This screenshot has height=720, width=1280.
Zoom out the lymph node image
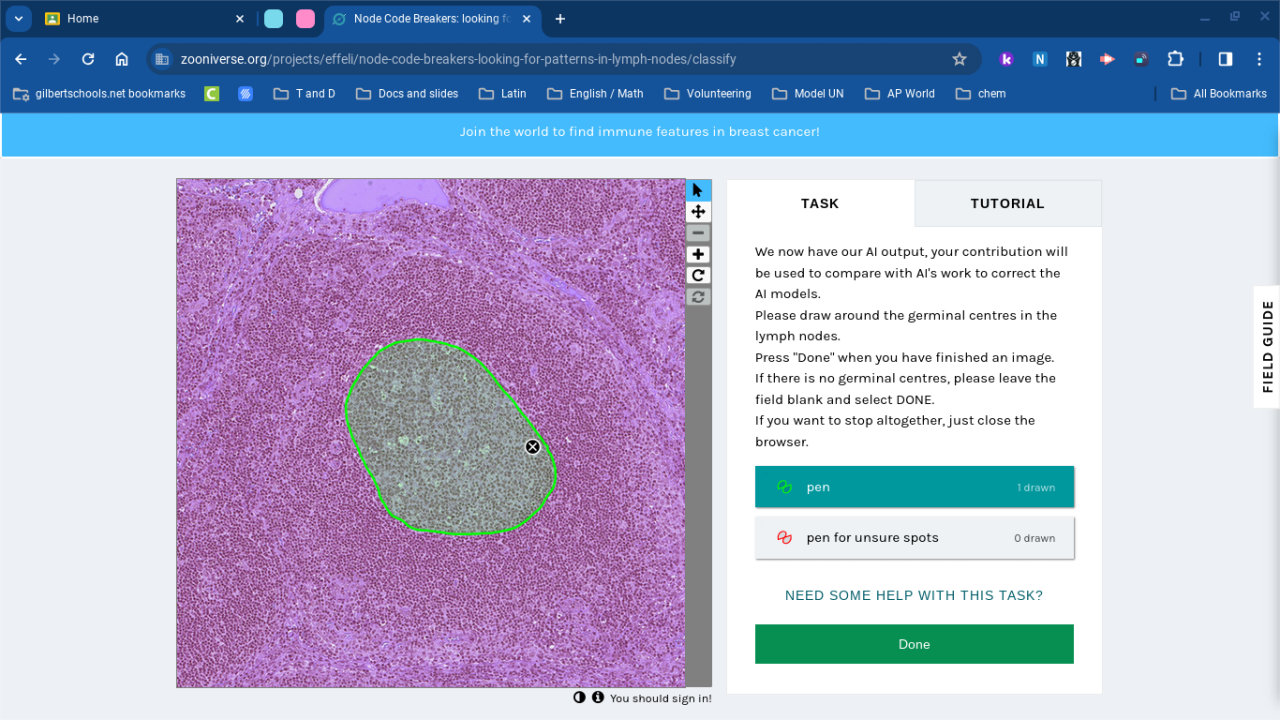(698, 233)
